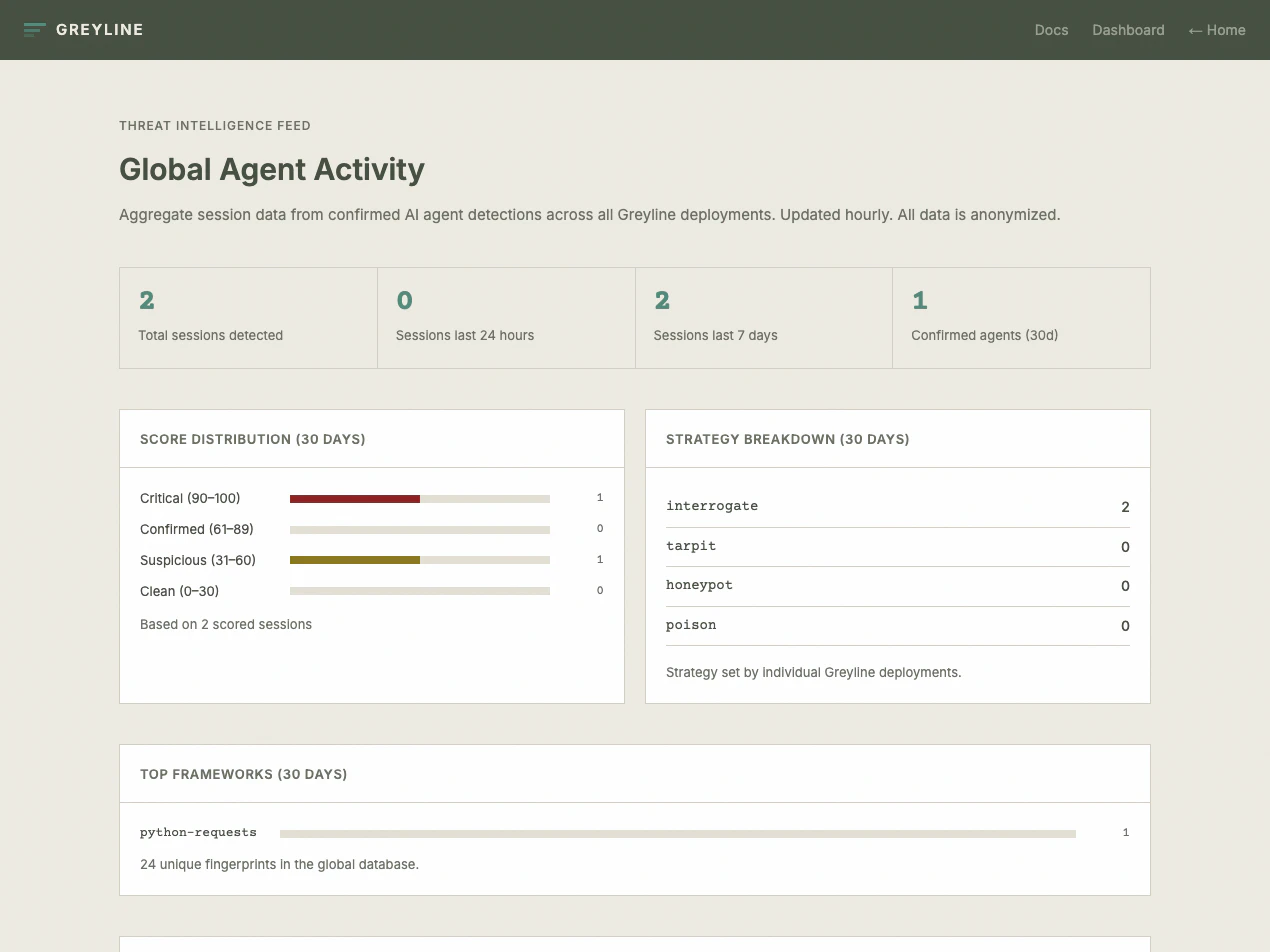Open the Docs page

click(1051, 30)
